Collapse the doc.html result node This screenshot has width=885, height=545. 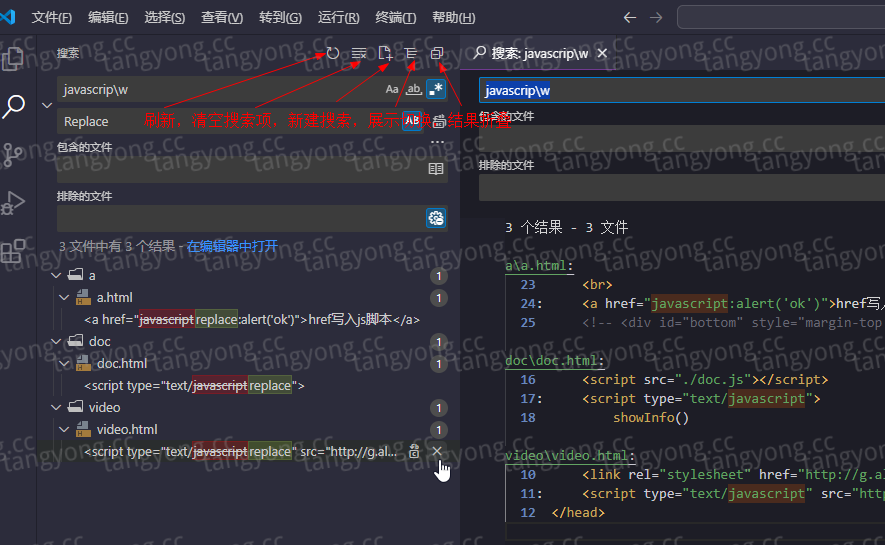[x=64, y=363]
